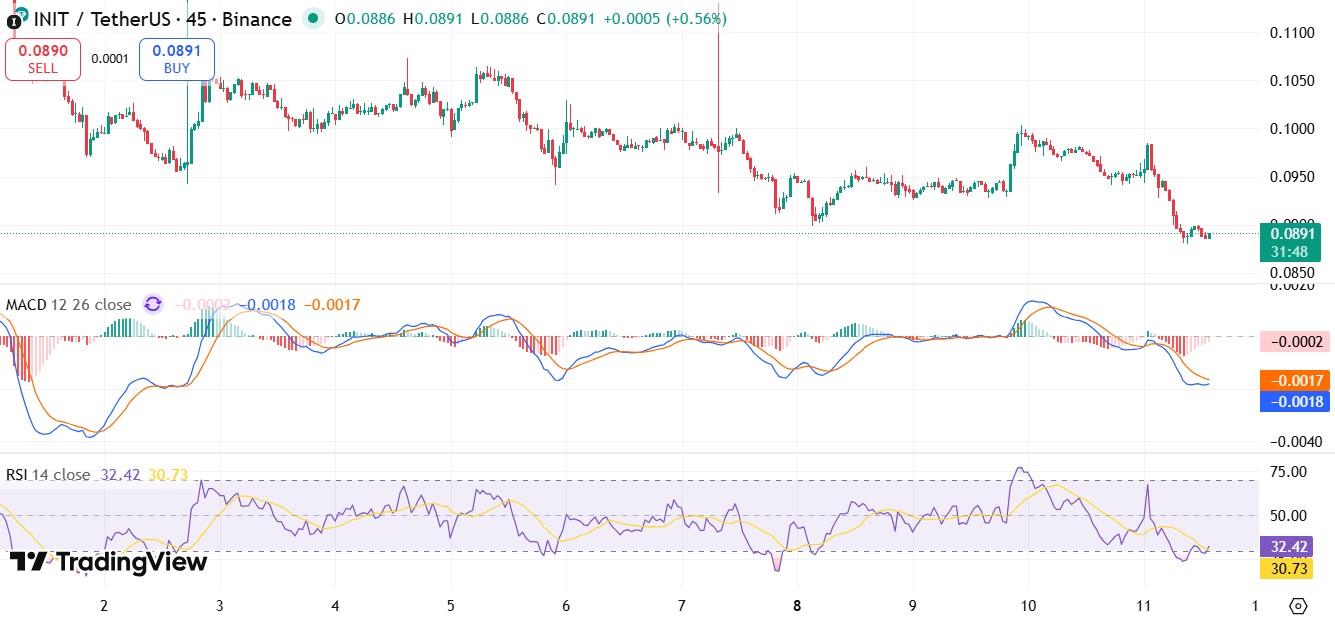Select the MACD 12 26 close legend

66,304
